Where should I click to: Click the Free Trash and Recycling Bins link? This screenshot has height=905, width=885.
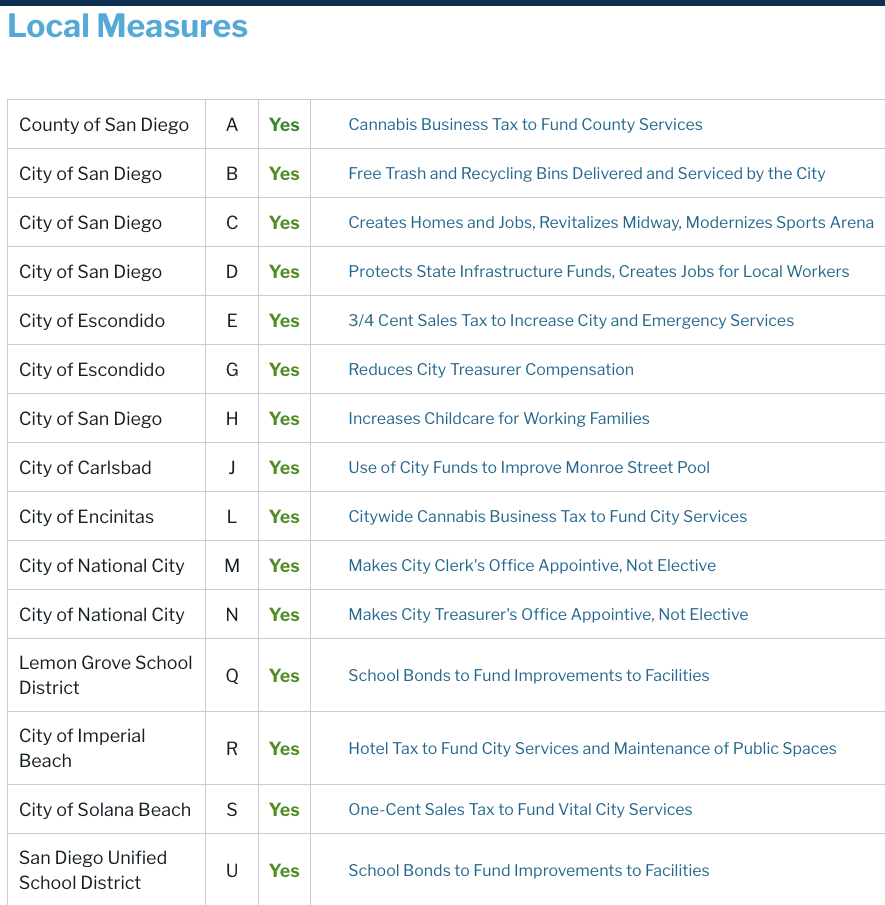[586, 174]
